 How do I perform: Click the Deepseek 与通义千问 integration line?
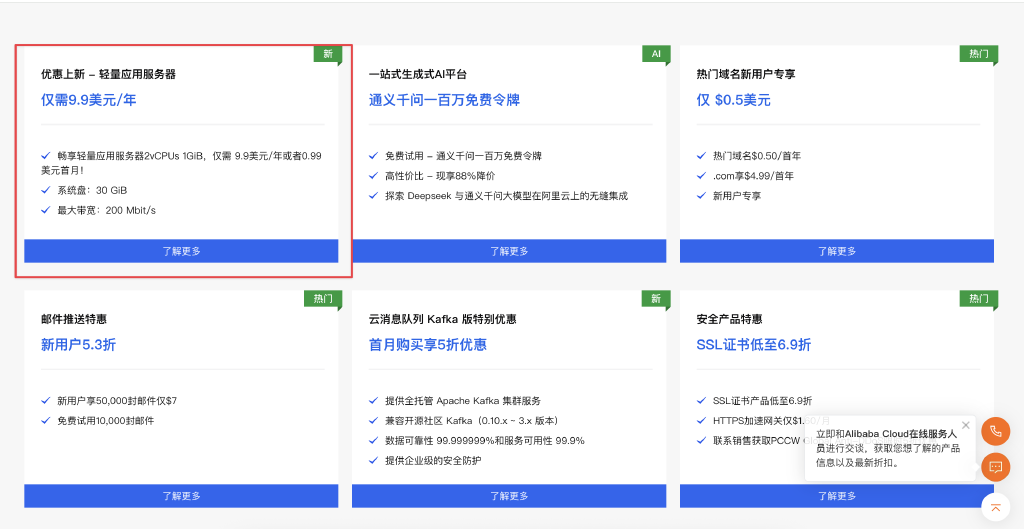[x=507, y=196]
